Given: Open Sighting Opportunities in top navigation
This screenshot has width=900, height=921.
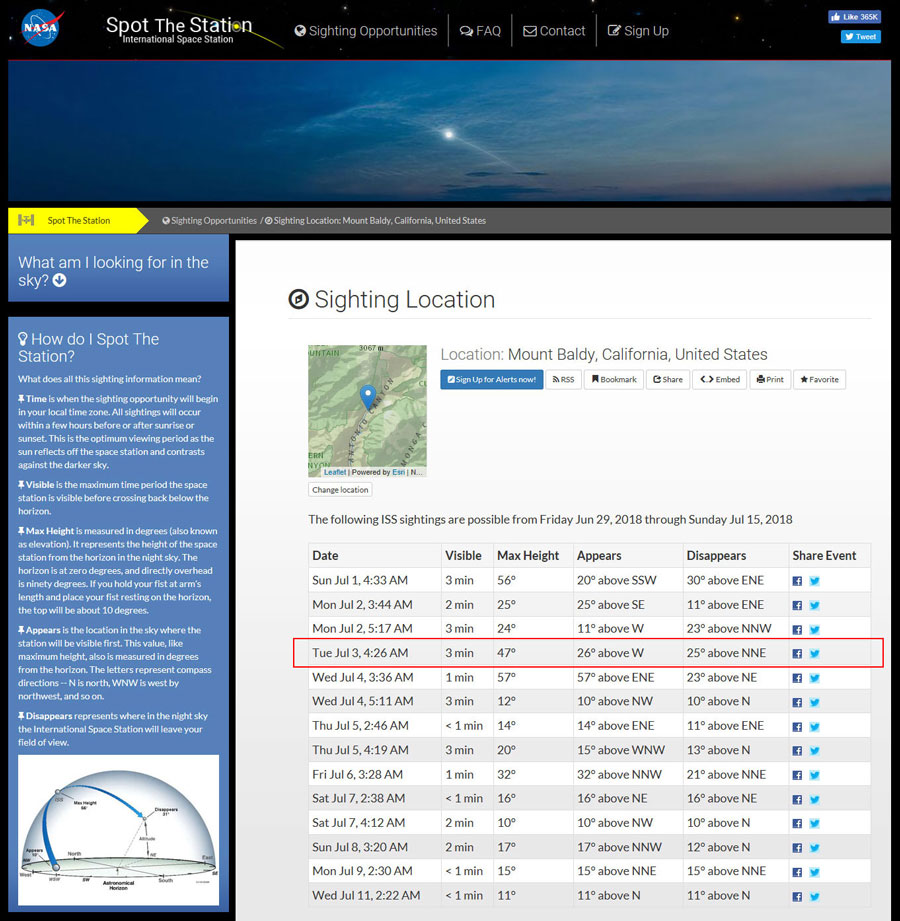Looking at the screenshot, I should (366, 31).
